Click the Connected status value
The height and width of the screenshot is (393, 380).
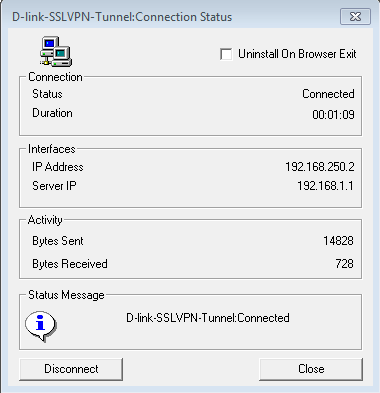tap(328, 94)
